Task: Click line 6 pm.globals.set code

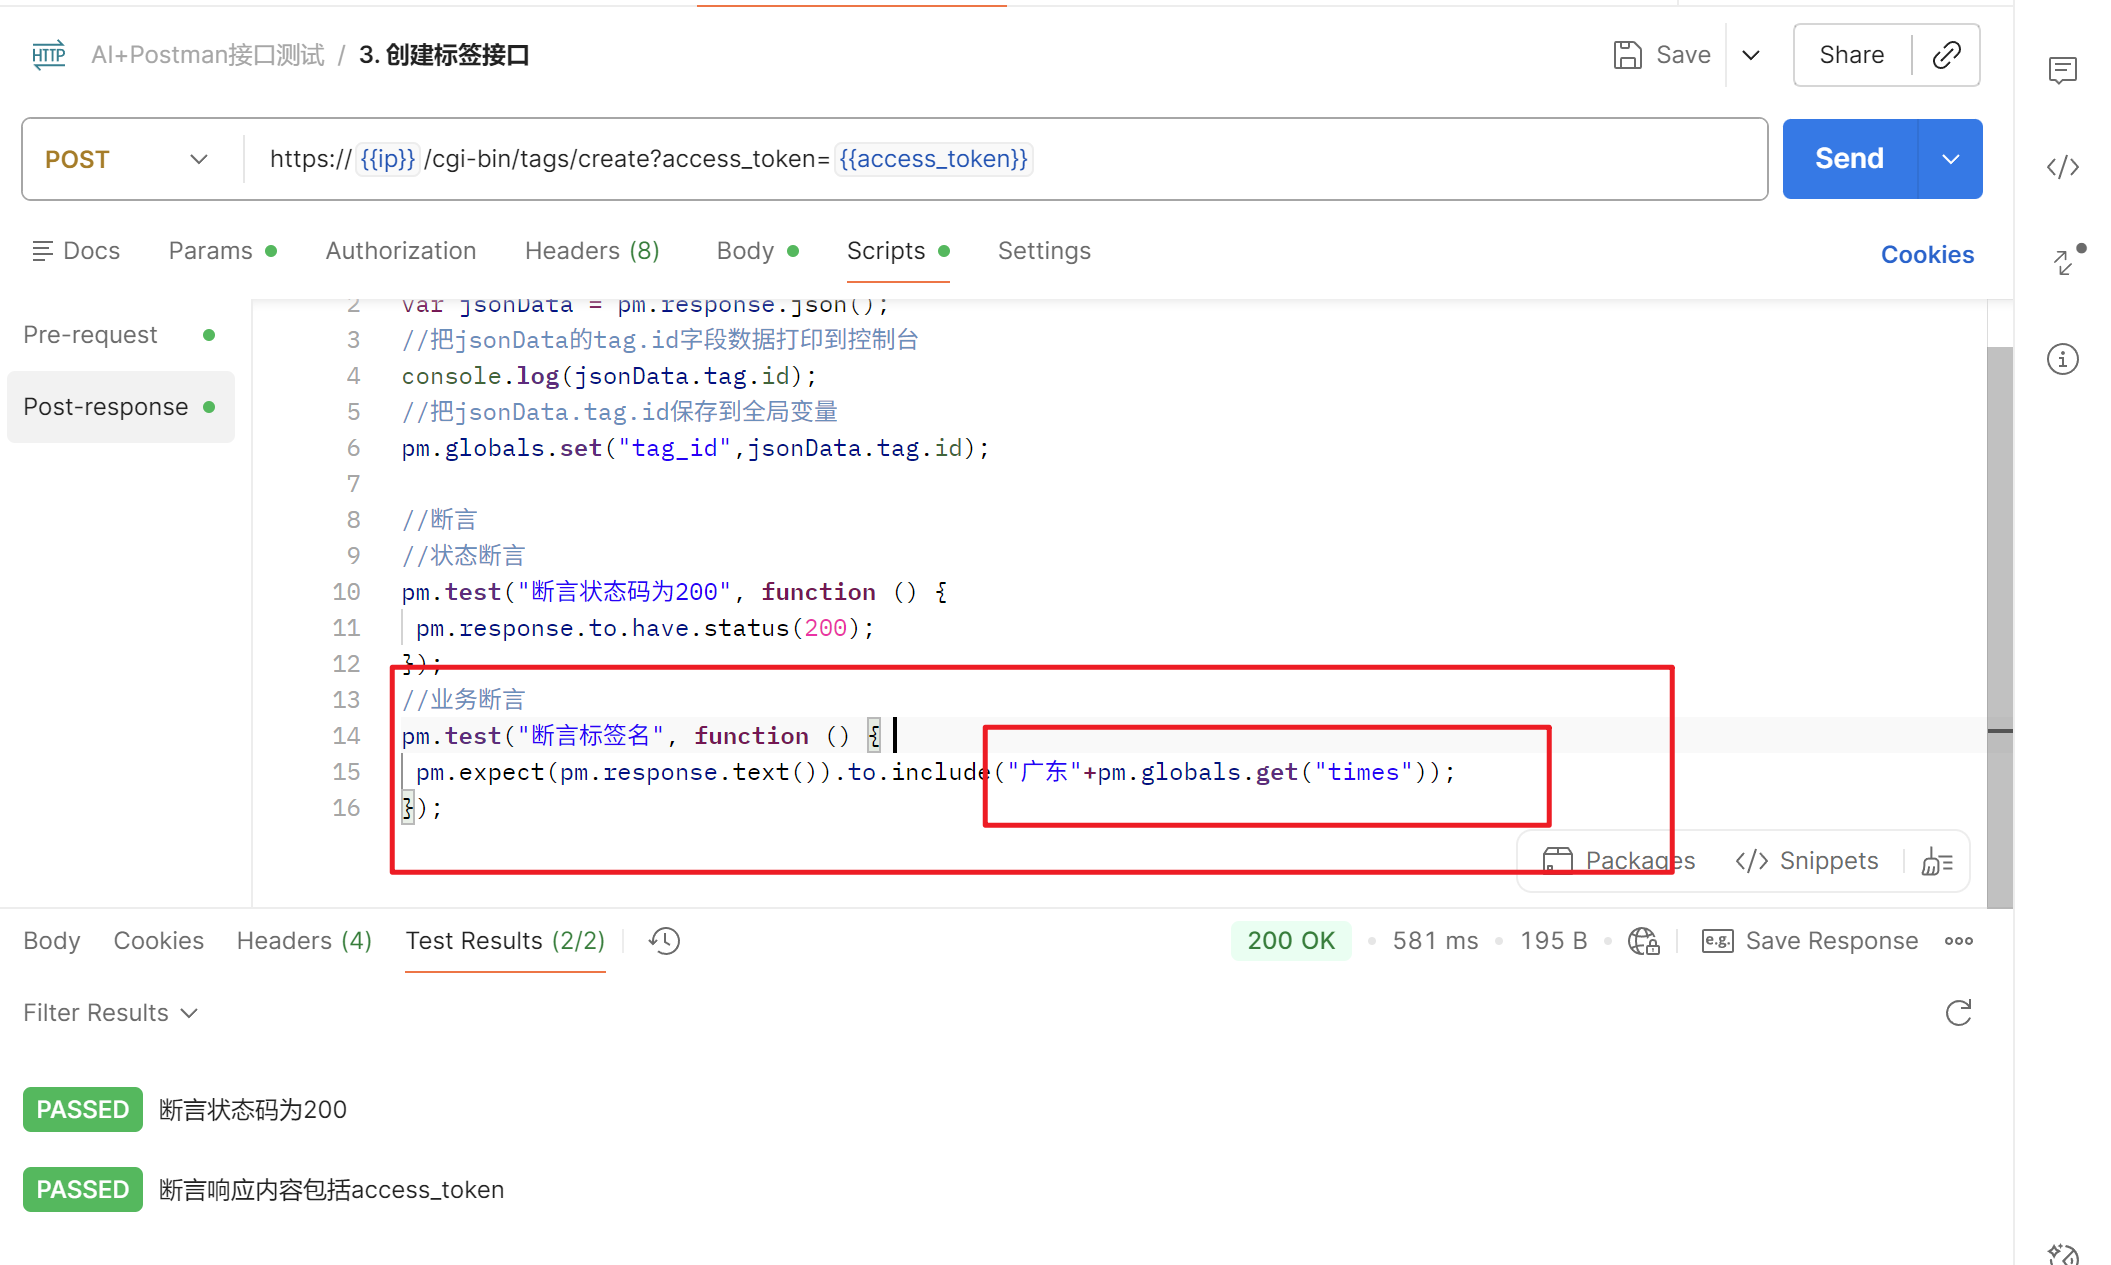Action: coord(695,448)
